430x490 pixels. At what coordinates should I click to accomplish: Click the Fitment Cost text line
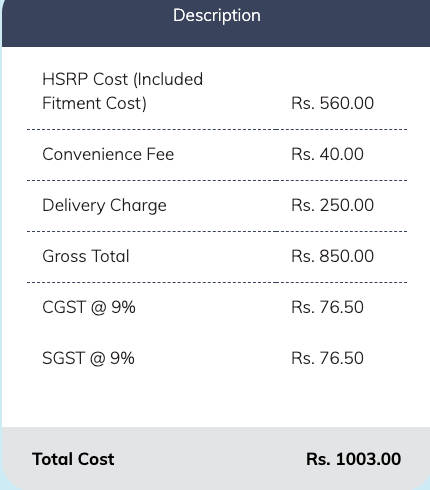(94, 103)
